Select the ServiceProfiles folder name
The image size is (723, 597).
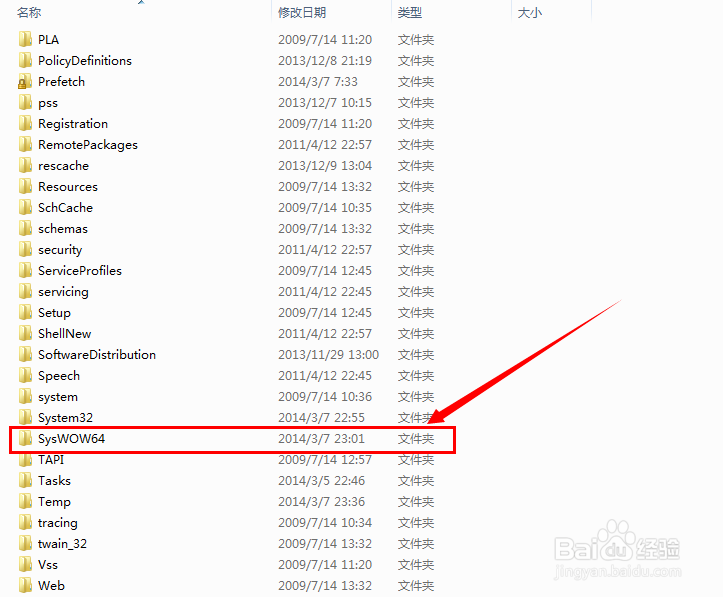point(80,271)
